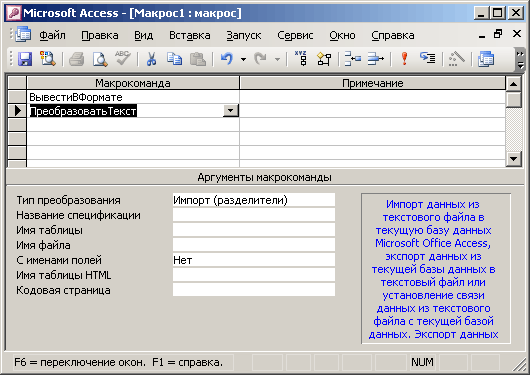Click the scroll up arrow of the macro grid
Viewport: 530px width, 375px height.
tap(513, 84)
